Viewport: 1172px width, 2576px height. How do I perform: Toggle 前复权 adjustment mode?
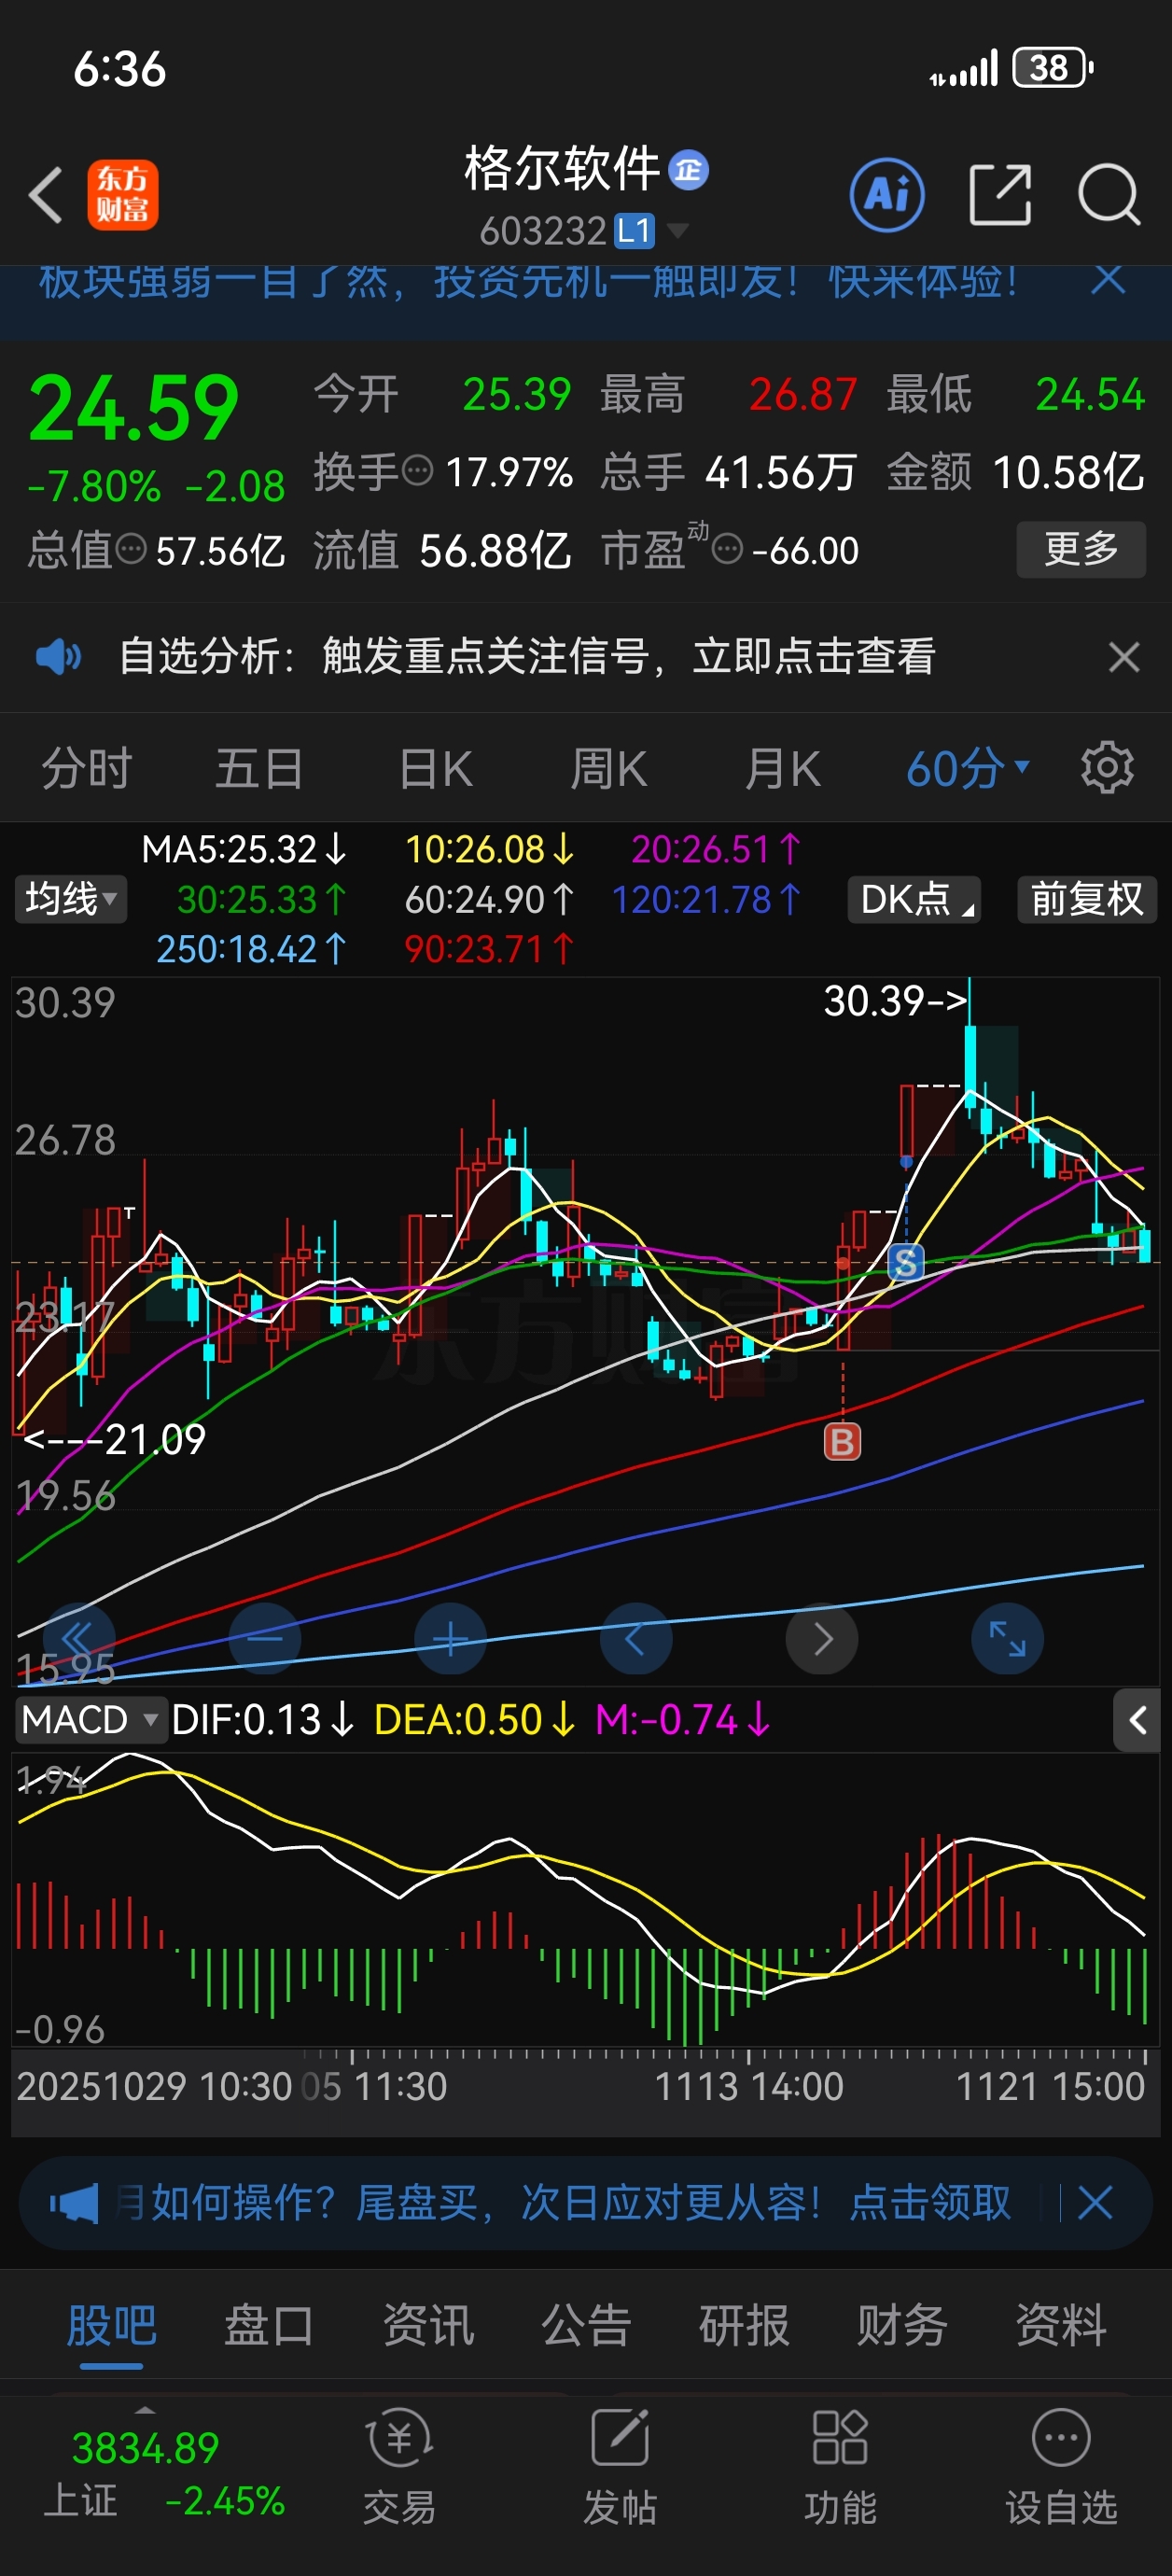(1087, 899)
